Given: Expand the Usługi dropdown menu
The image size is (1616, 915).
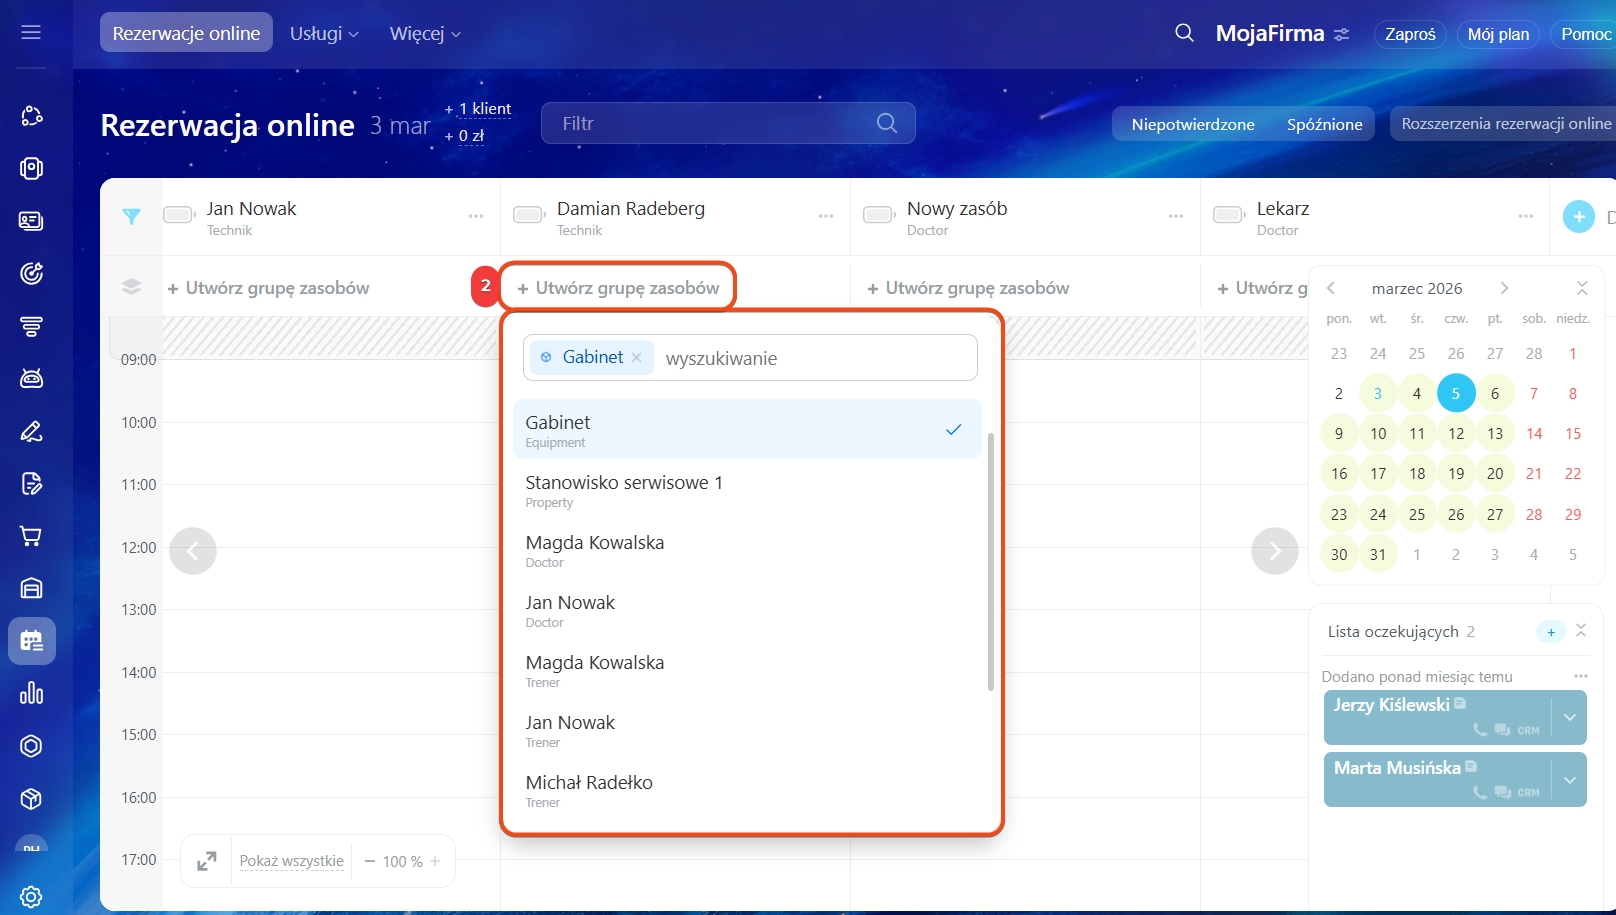Looking at the screenshot, I should (x=323, y=34).
